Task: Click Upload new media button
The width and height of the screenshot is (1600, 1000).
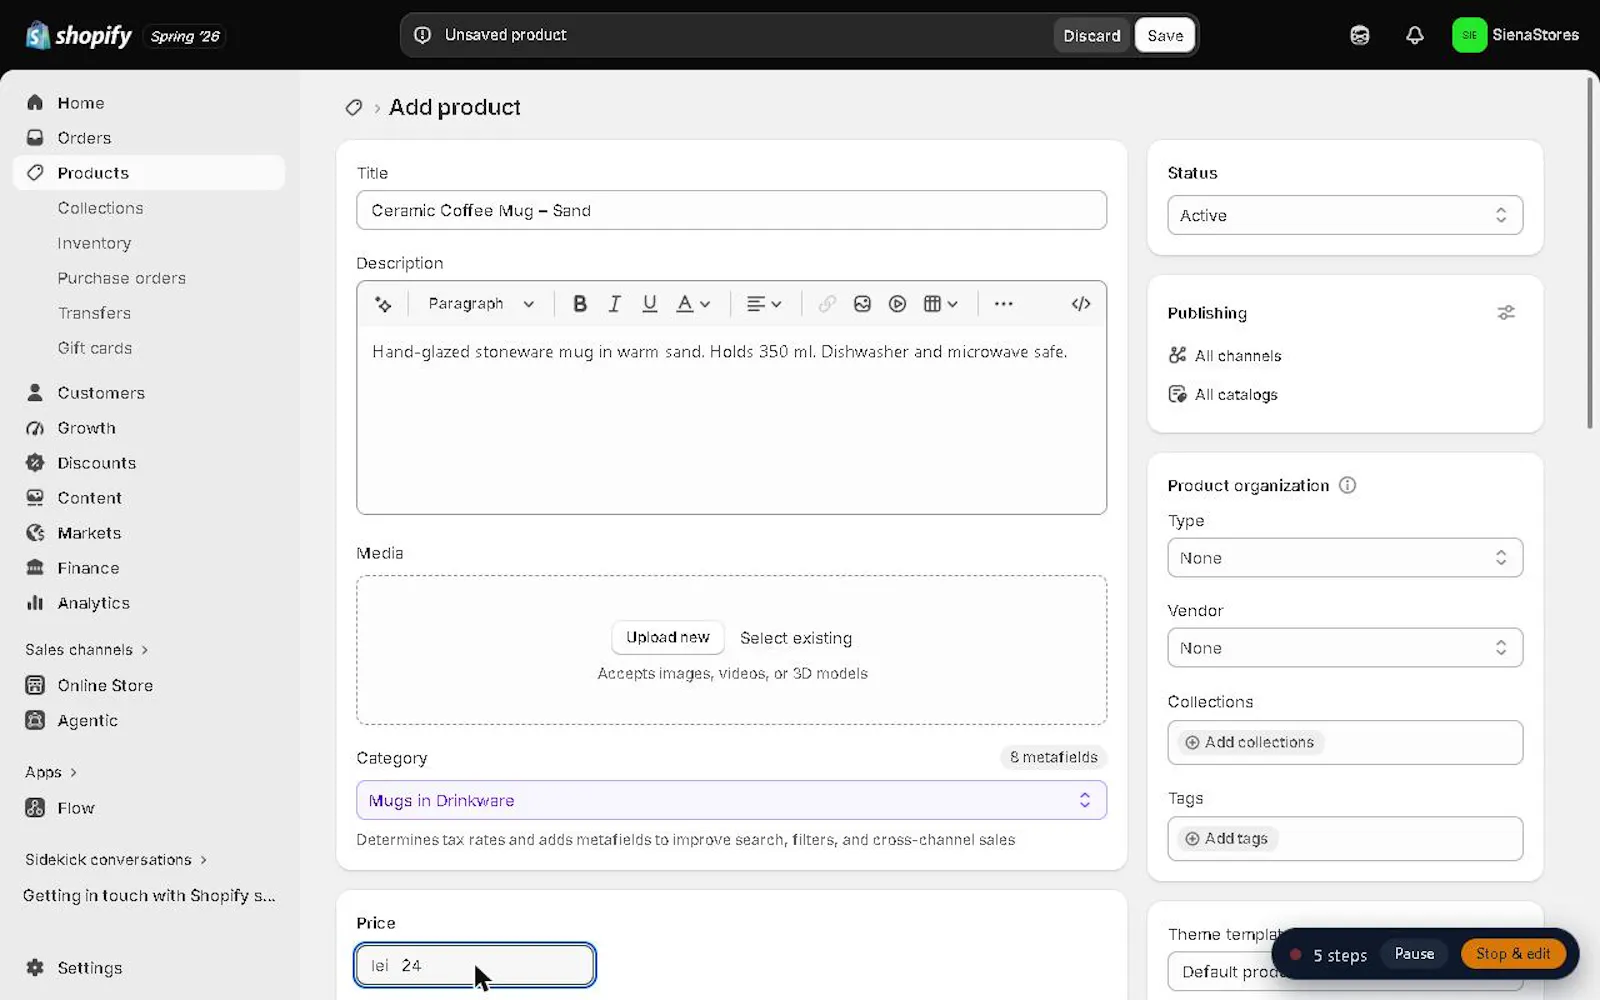Action: coord(667,638)
